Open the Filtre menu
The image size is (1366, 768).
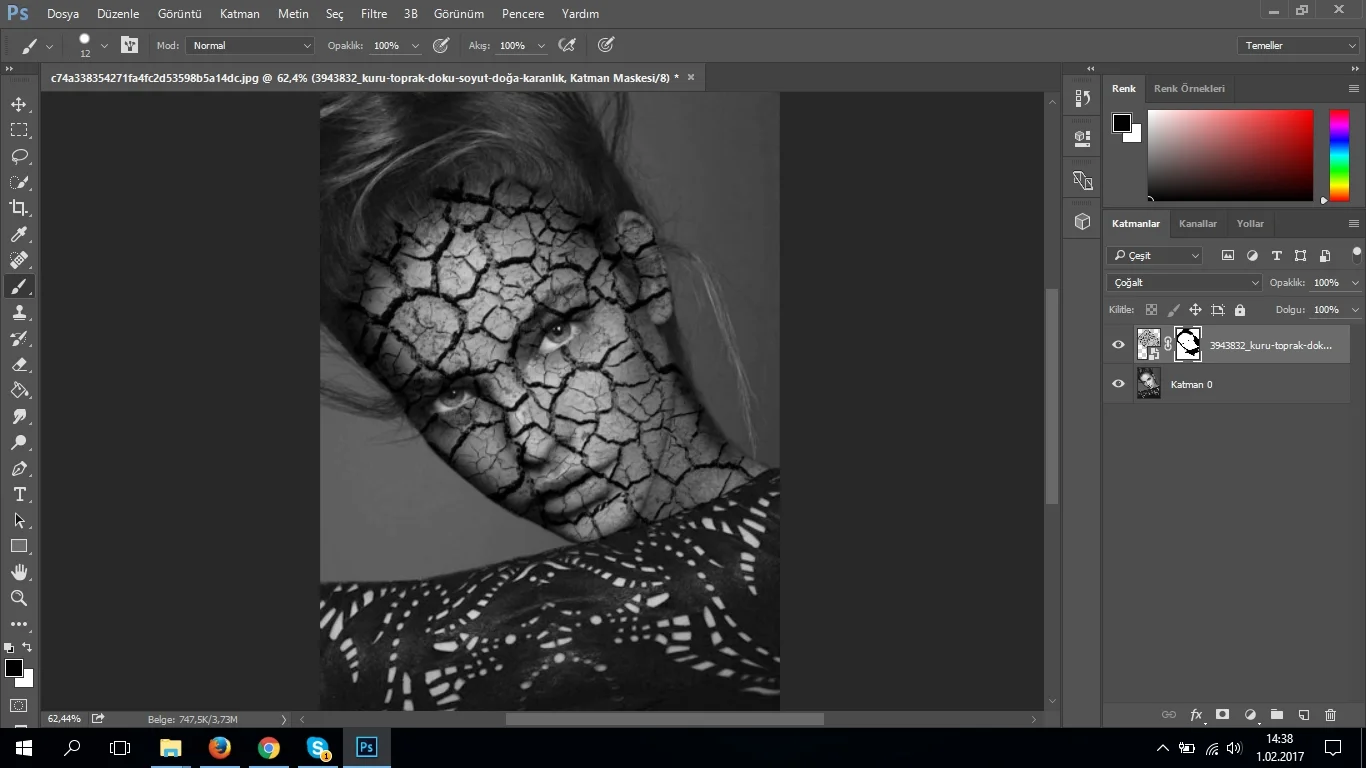click(x=374, y=14)
